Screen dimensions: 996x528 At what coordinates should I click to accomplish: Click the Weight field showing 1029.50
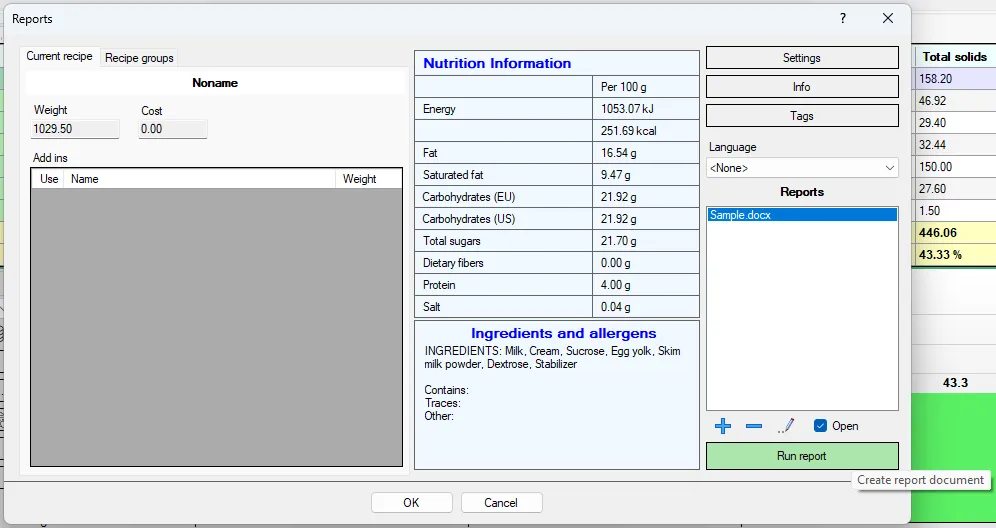coord(75,129)
